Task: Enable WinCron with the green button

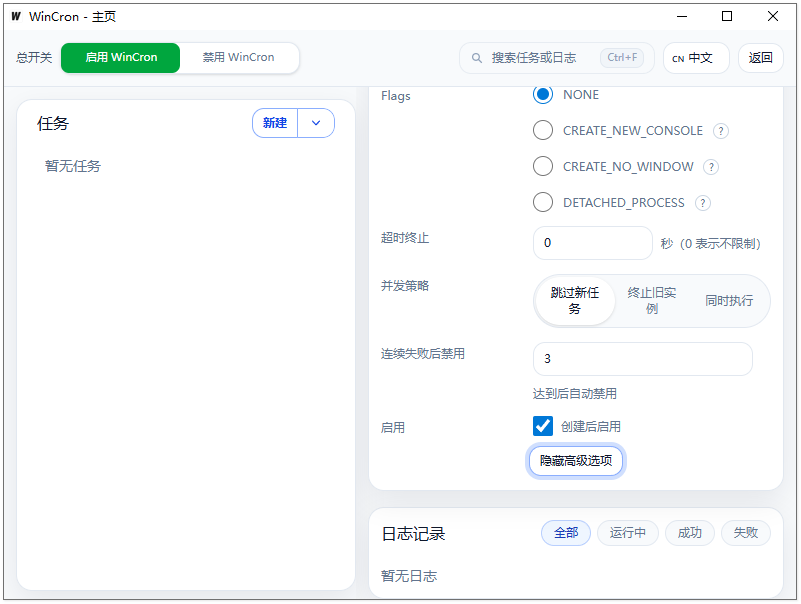Action: (x=120, y=57)
